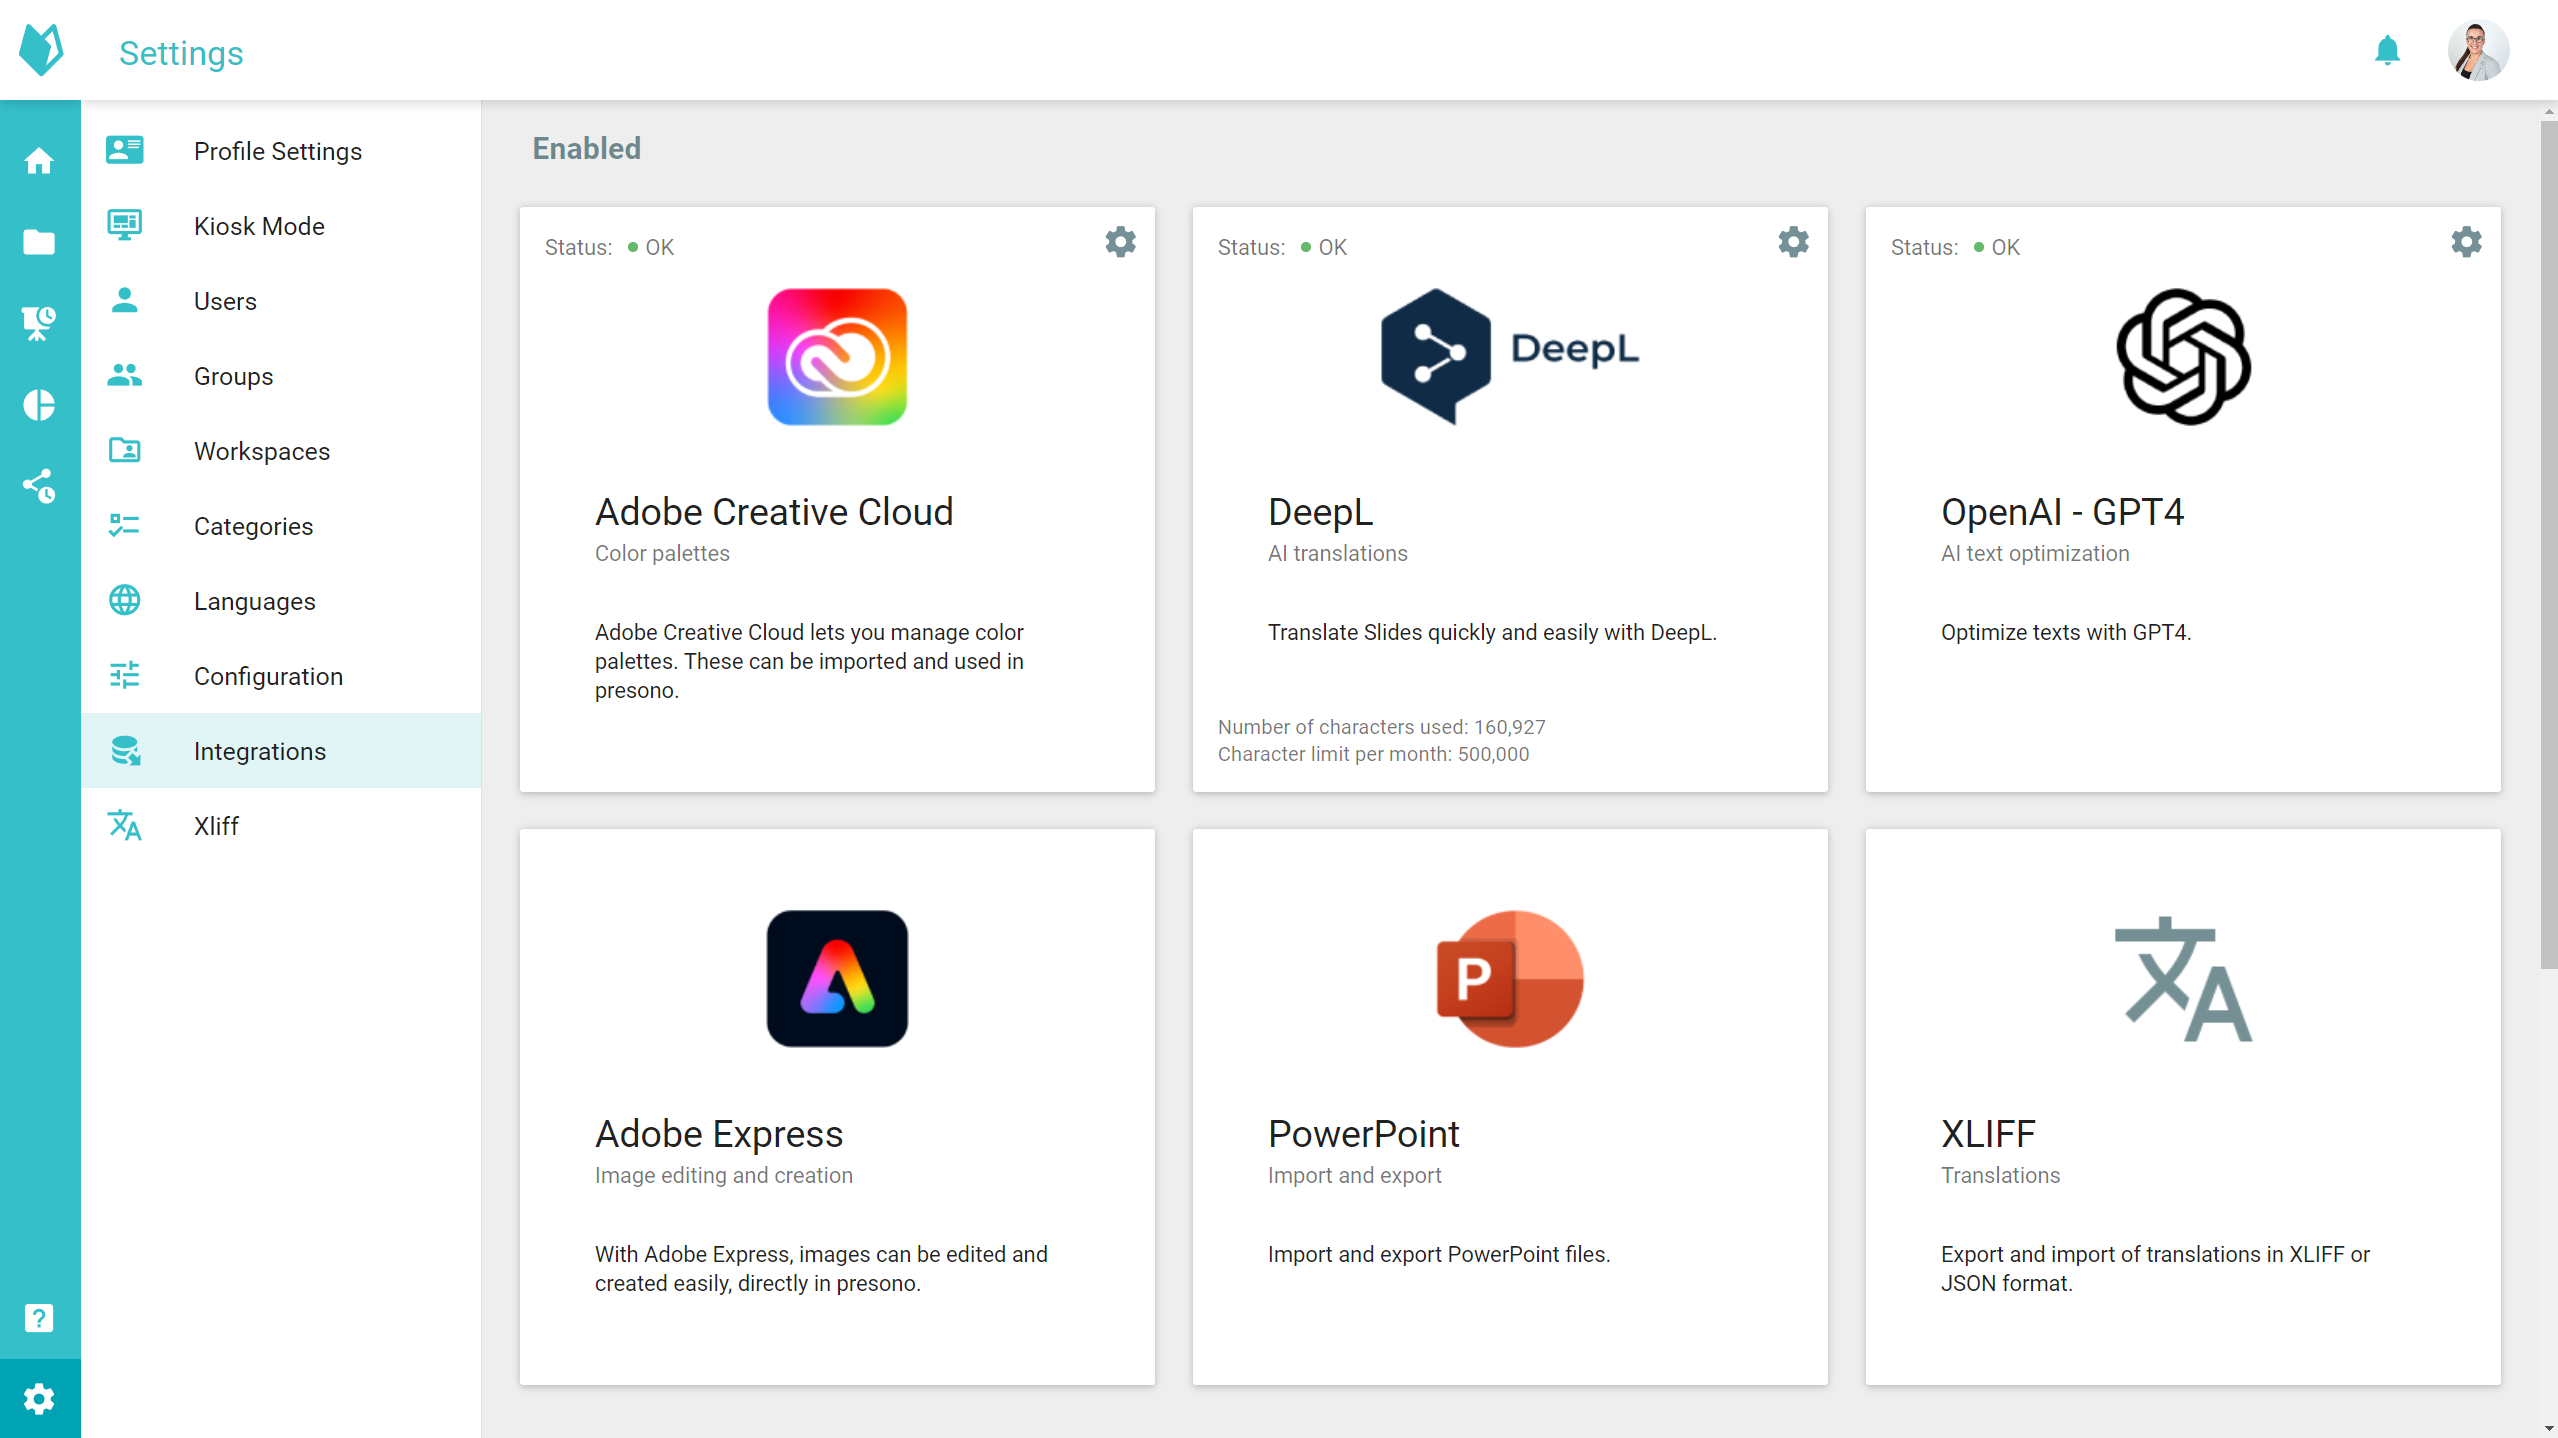
Task: Click the Groups people icon
Action: (125, 375)
